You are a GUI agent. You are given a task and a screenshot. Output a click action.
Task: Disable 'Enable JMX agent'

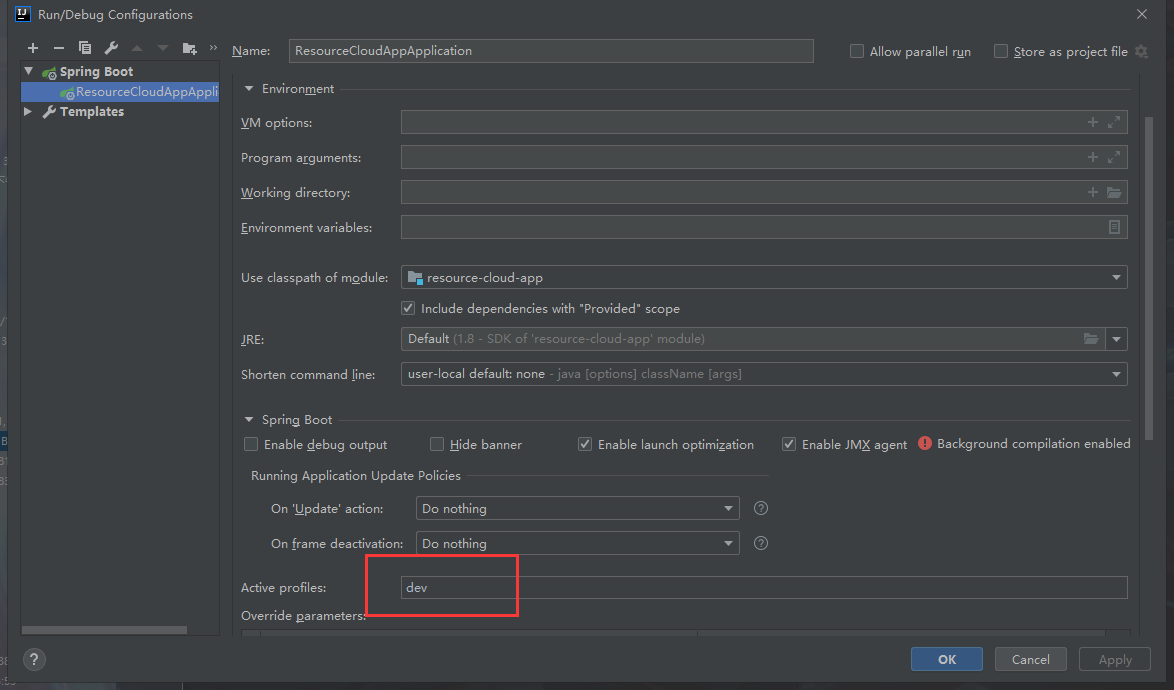click(788, 444)
